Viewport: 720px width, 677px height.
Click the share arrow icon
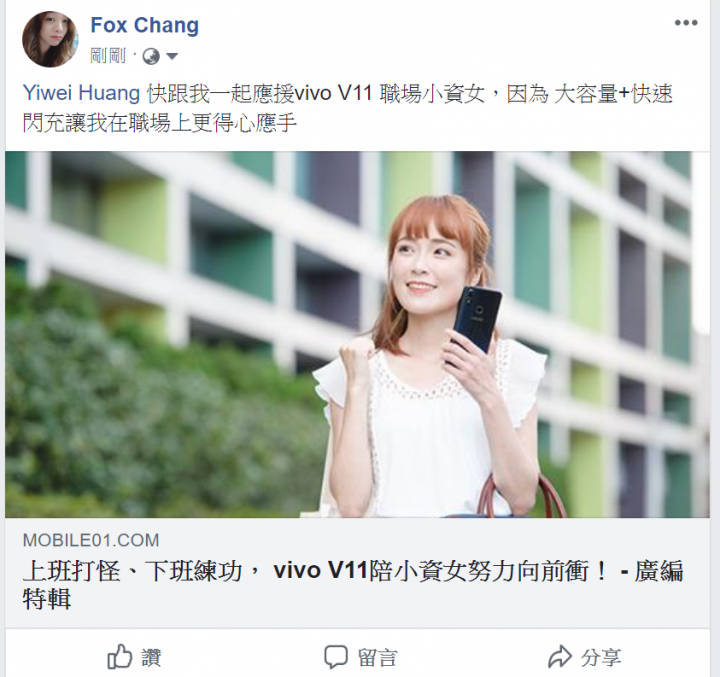[x=560, y=656]
